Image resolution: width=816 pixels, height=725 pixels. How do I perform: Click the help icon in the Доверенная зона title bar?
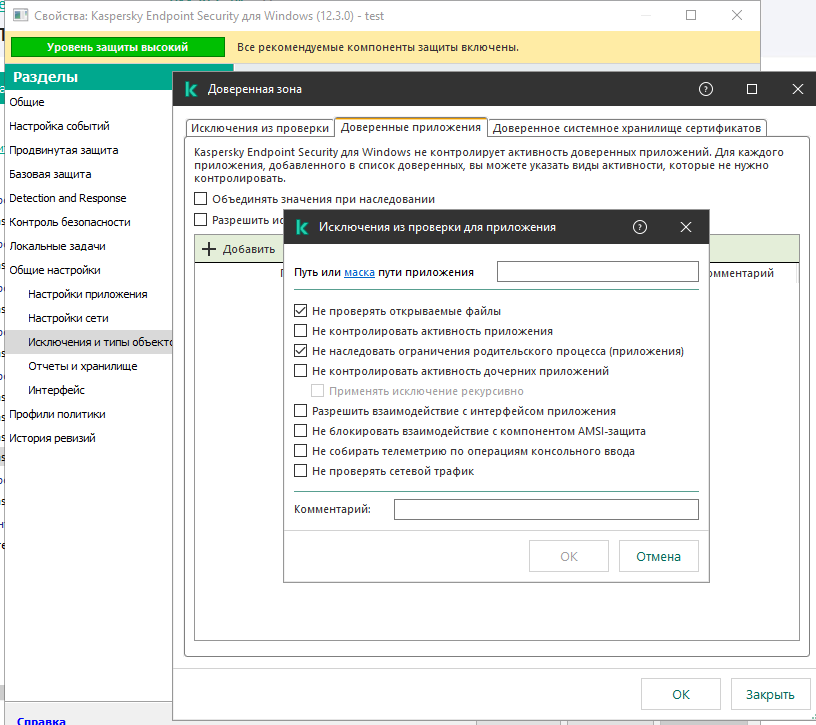pyautogui.click(x=705, y=89)
